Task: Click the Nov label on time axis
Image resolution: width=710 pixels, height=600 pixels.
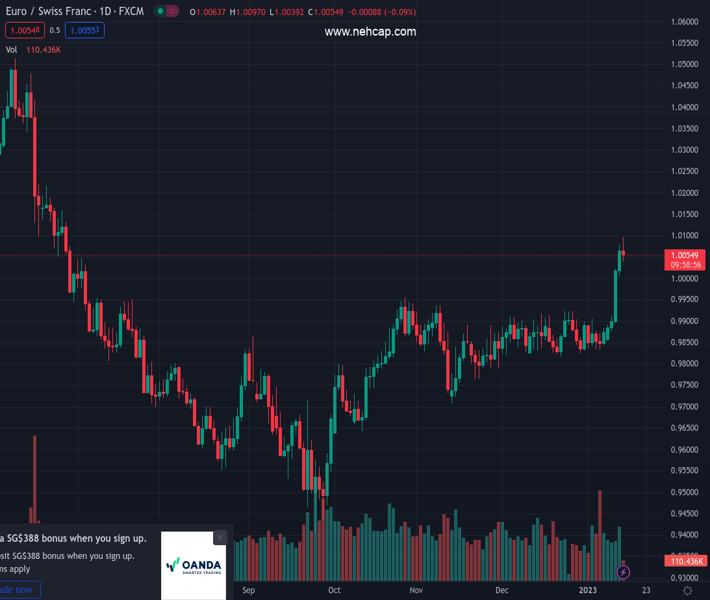Action: click(417, 590)
